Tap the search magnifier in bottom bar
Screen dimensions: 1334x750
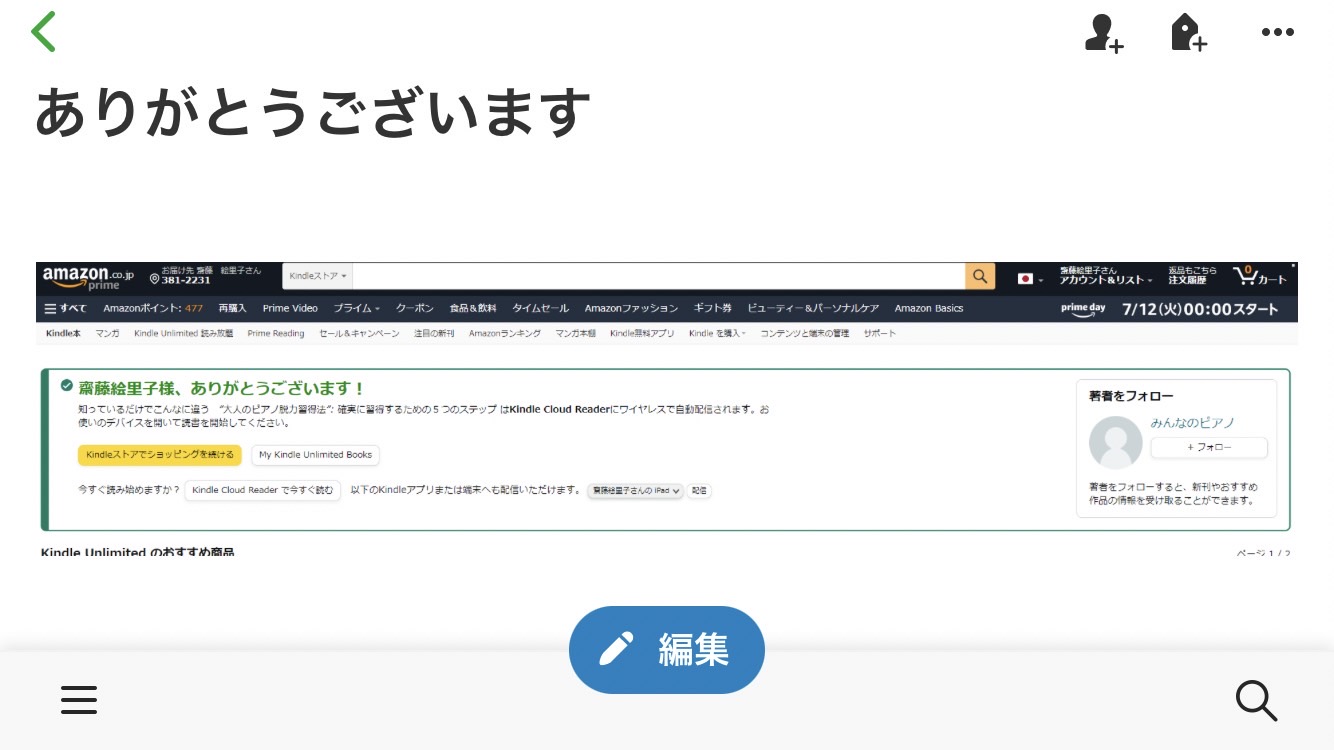[x=1256, y=700]
